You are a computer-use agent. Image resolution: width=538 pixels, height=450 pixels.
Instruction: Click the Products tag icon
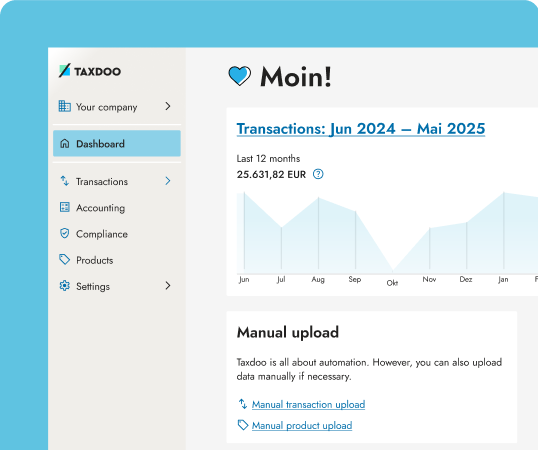65,260
